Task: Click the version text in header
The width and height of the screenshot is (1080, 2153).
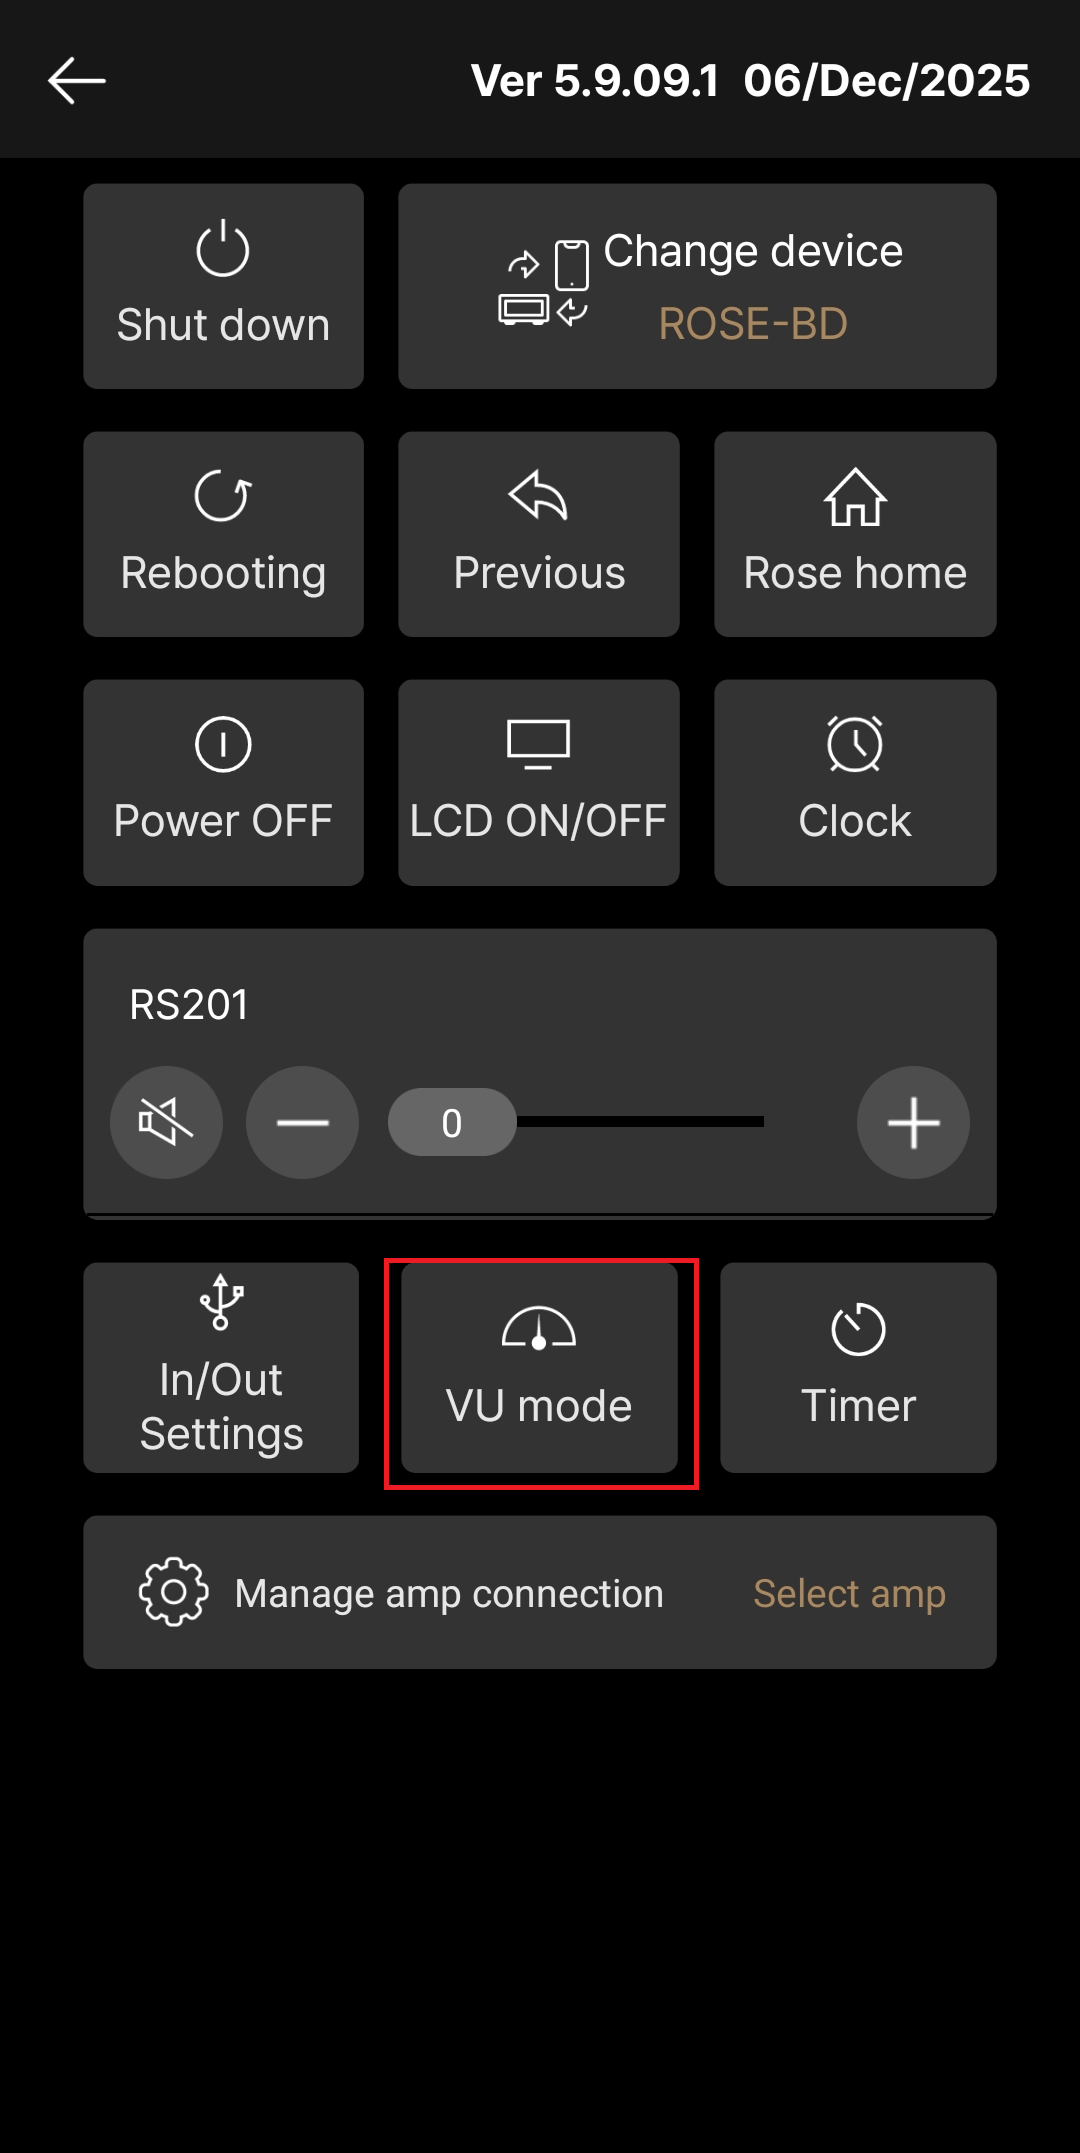Action: click(x=750, y=80)
